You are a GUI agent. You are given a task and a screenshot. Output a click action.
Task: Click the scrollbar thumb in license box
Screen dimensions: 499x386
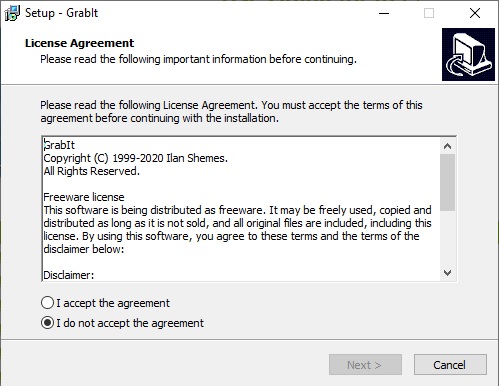[x=447, y=182]
